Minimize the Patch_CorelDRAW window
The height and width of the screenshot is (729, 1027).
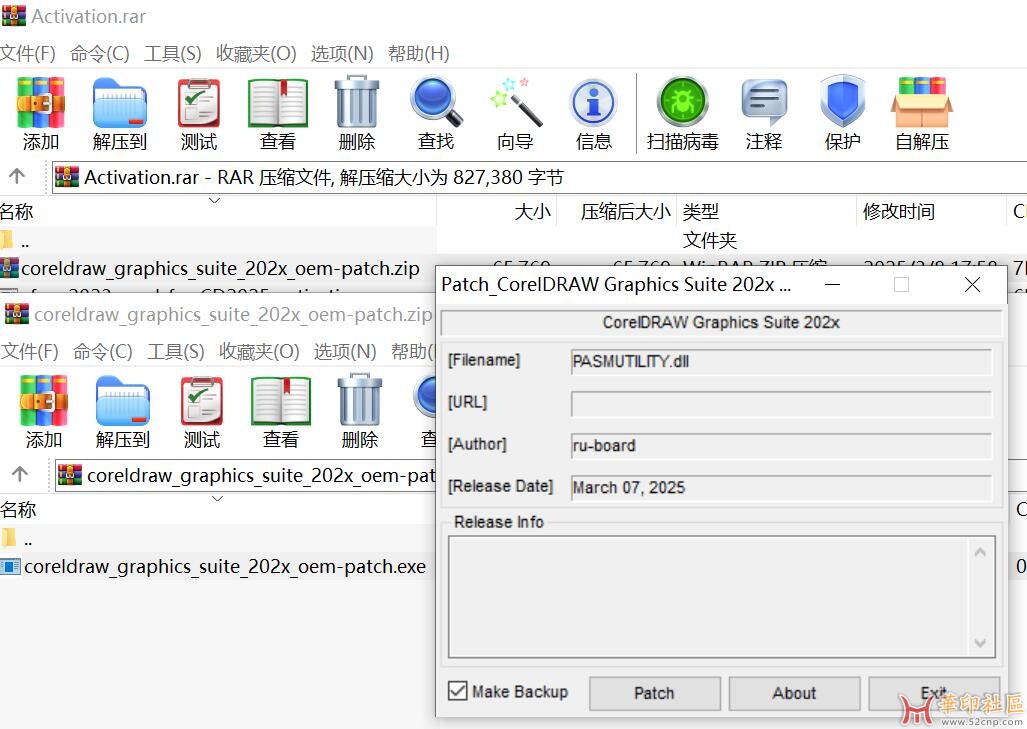[x=832, y=284]
